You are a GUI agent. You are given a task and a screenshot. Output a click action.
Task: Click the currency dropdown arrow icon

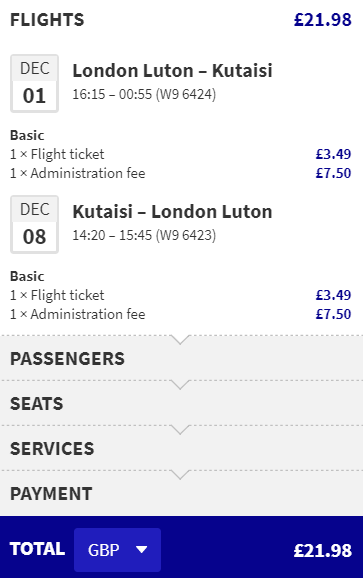click(x=142, y=550)
